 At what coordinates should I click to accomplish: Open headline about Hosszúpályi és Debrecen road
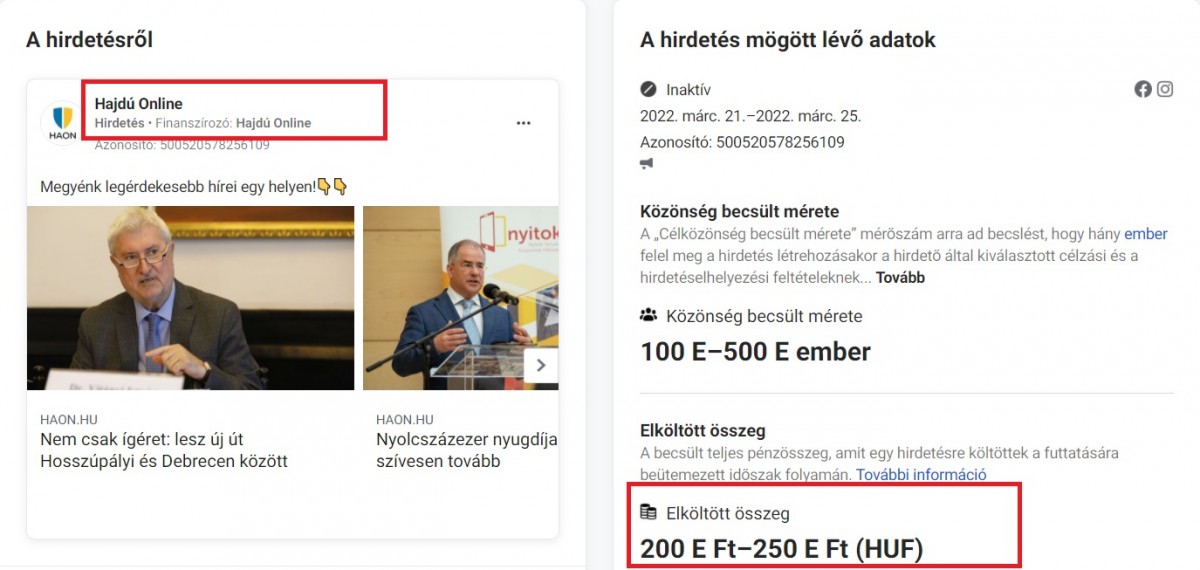point(164,450)
